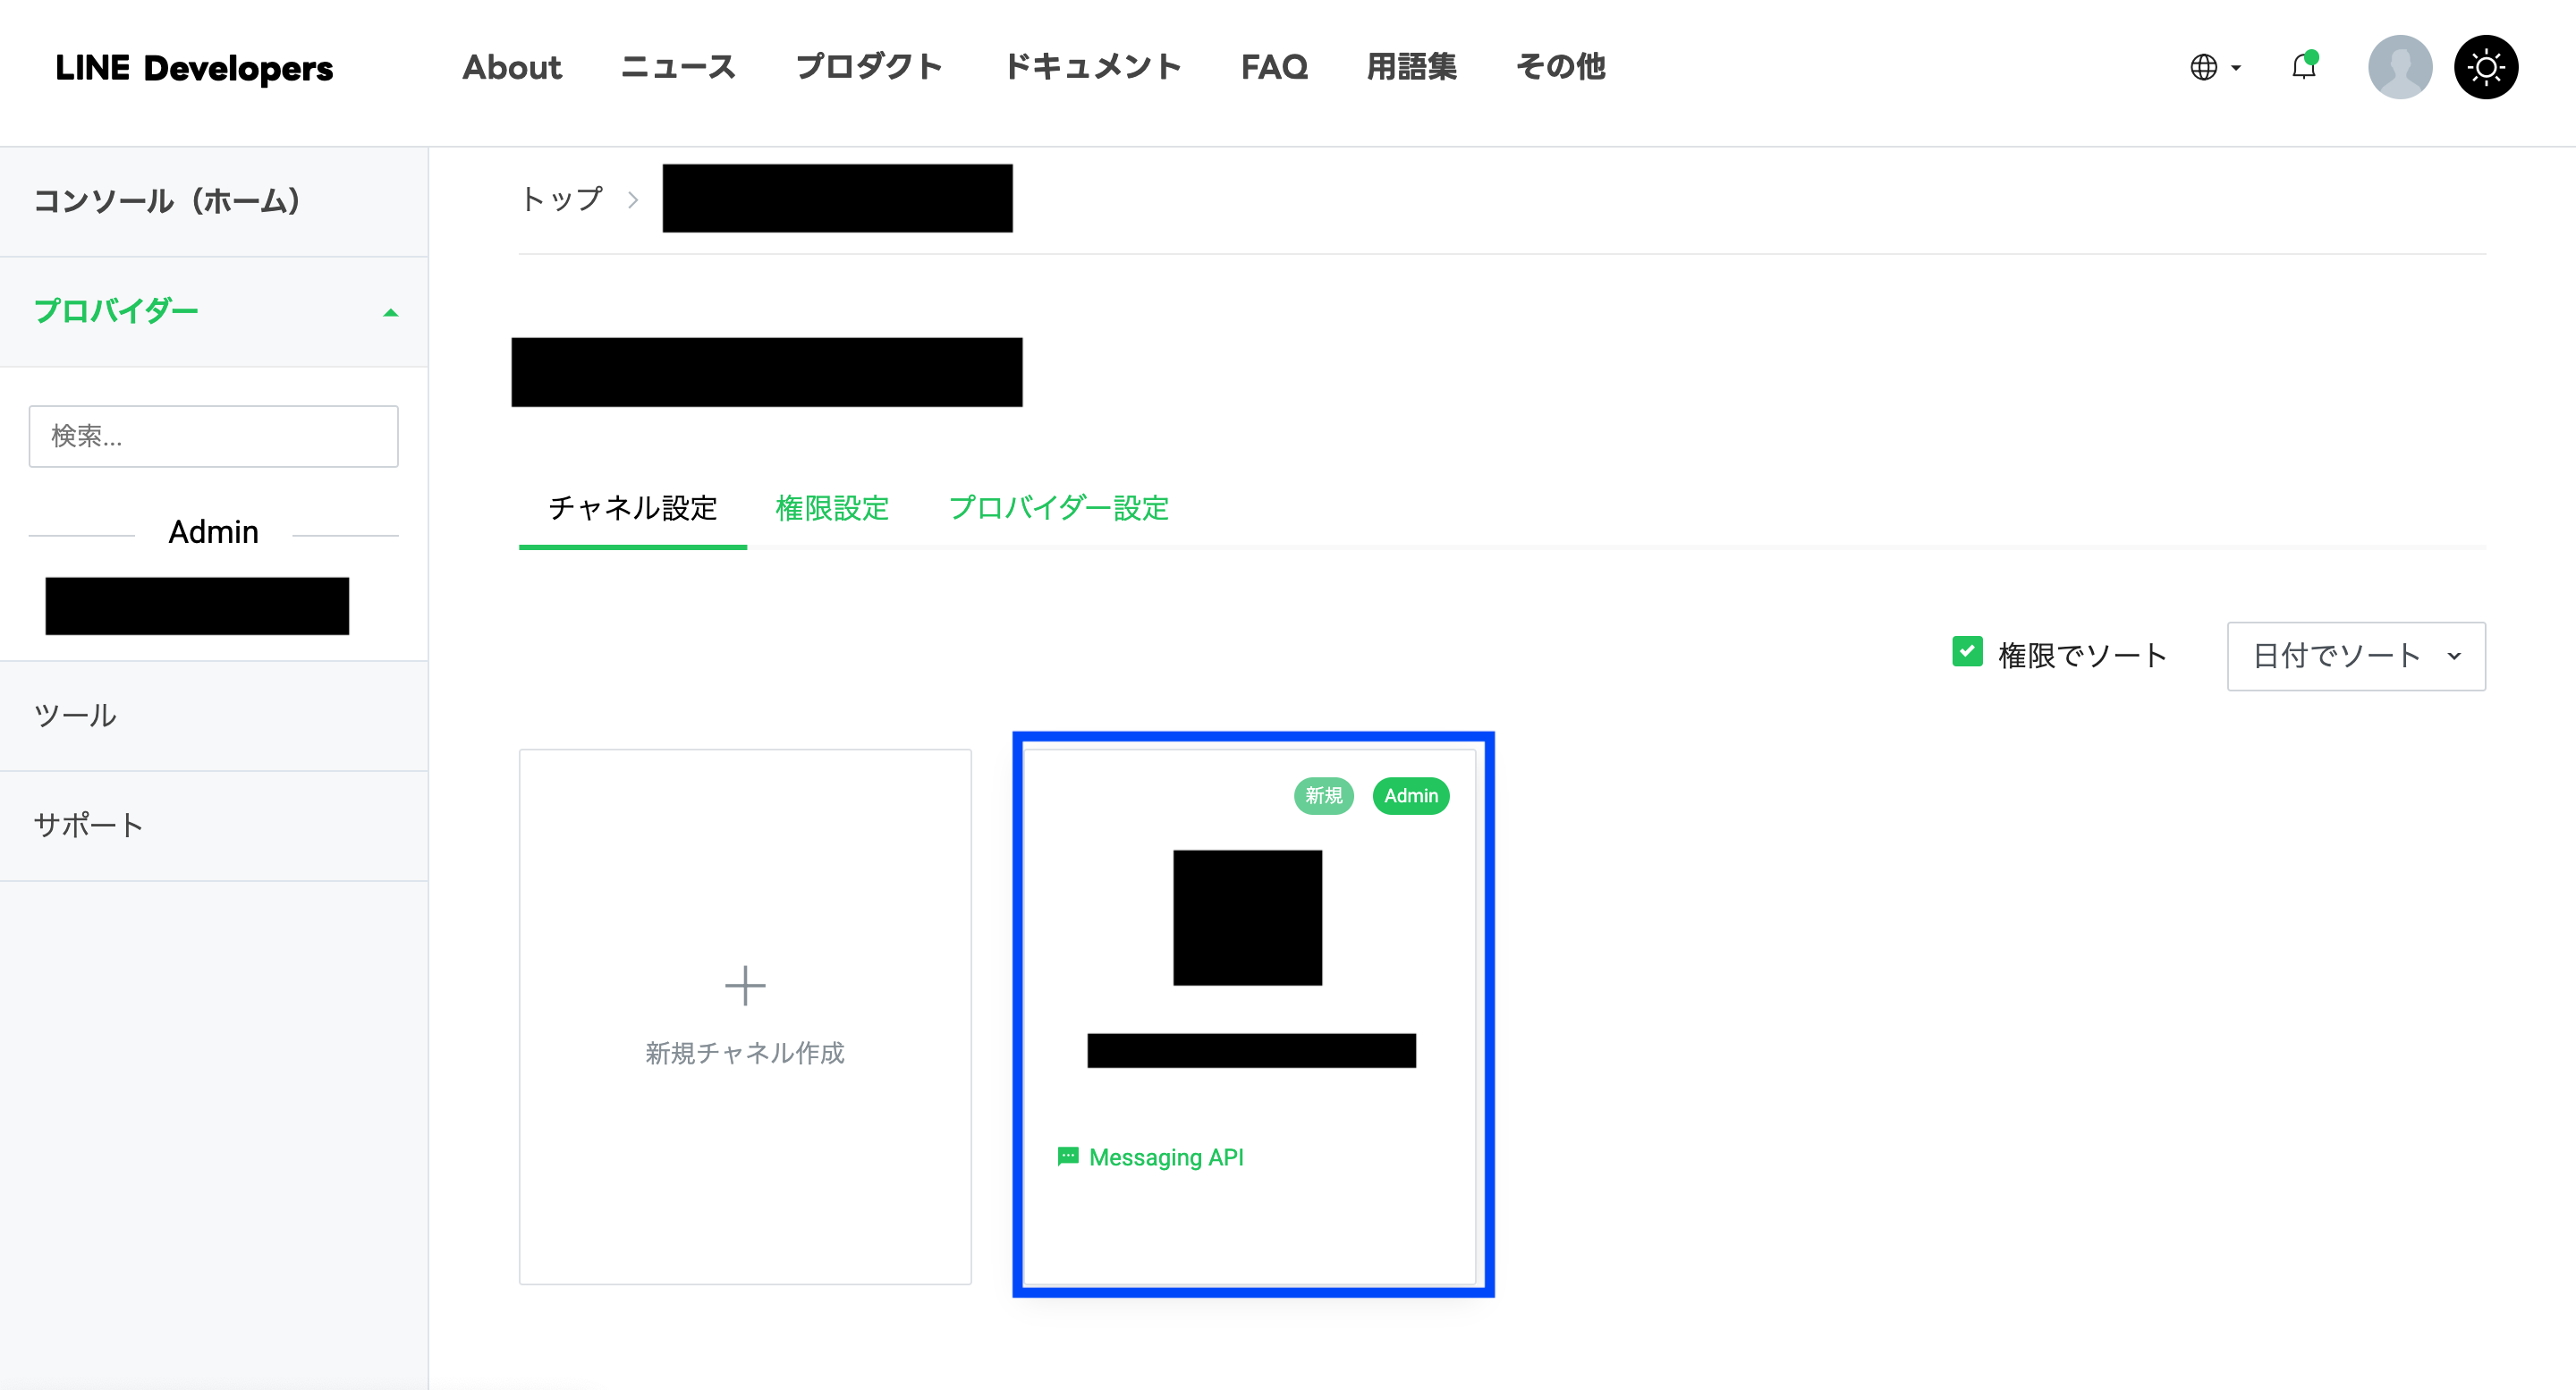Open language dropdown arrow next to globe
This screenshot has width=2576, height=1390.
coord(2236,68)
